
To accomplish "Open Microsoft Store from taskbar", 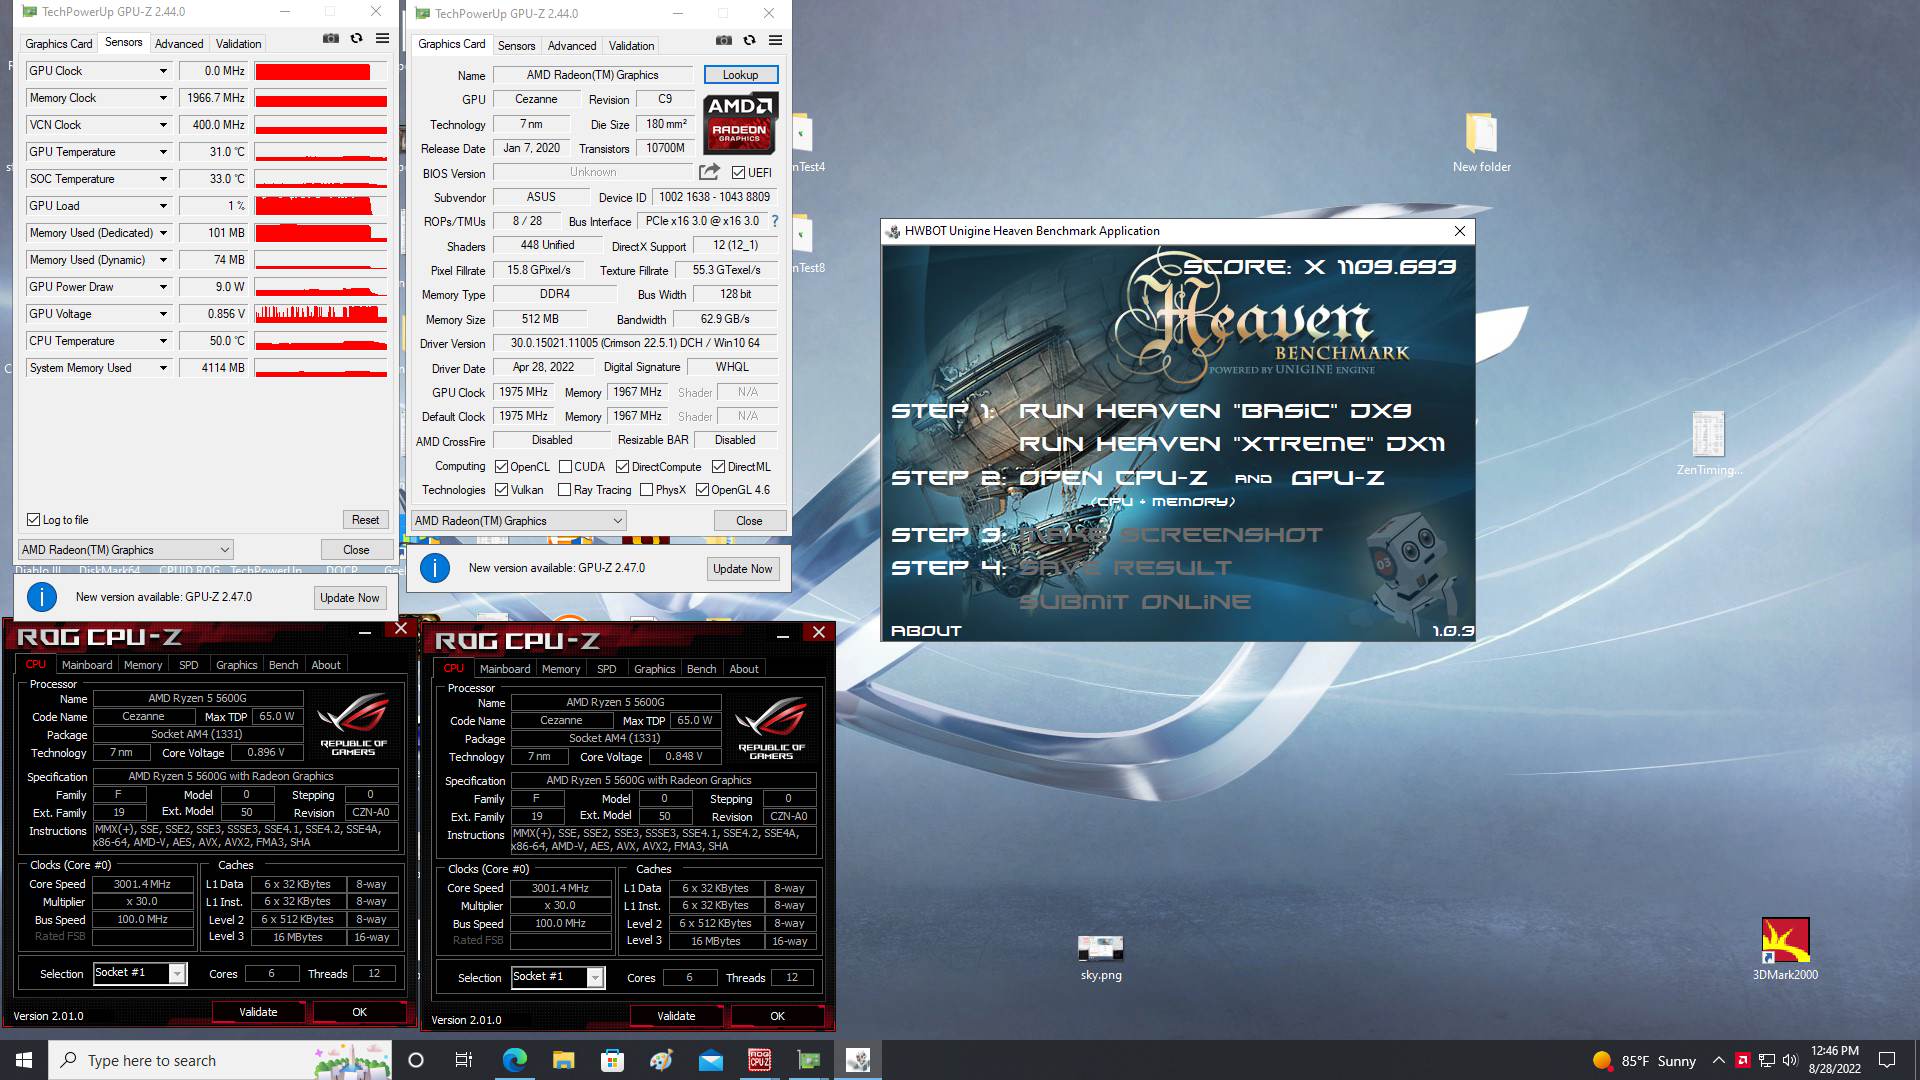I will point(612,1060).
